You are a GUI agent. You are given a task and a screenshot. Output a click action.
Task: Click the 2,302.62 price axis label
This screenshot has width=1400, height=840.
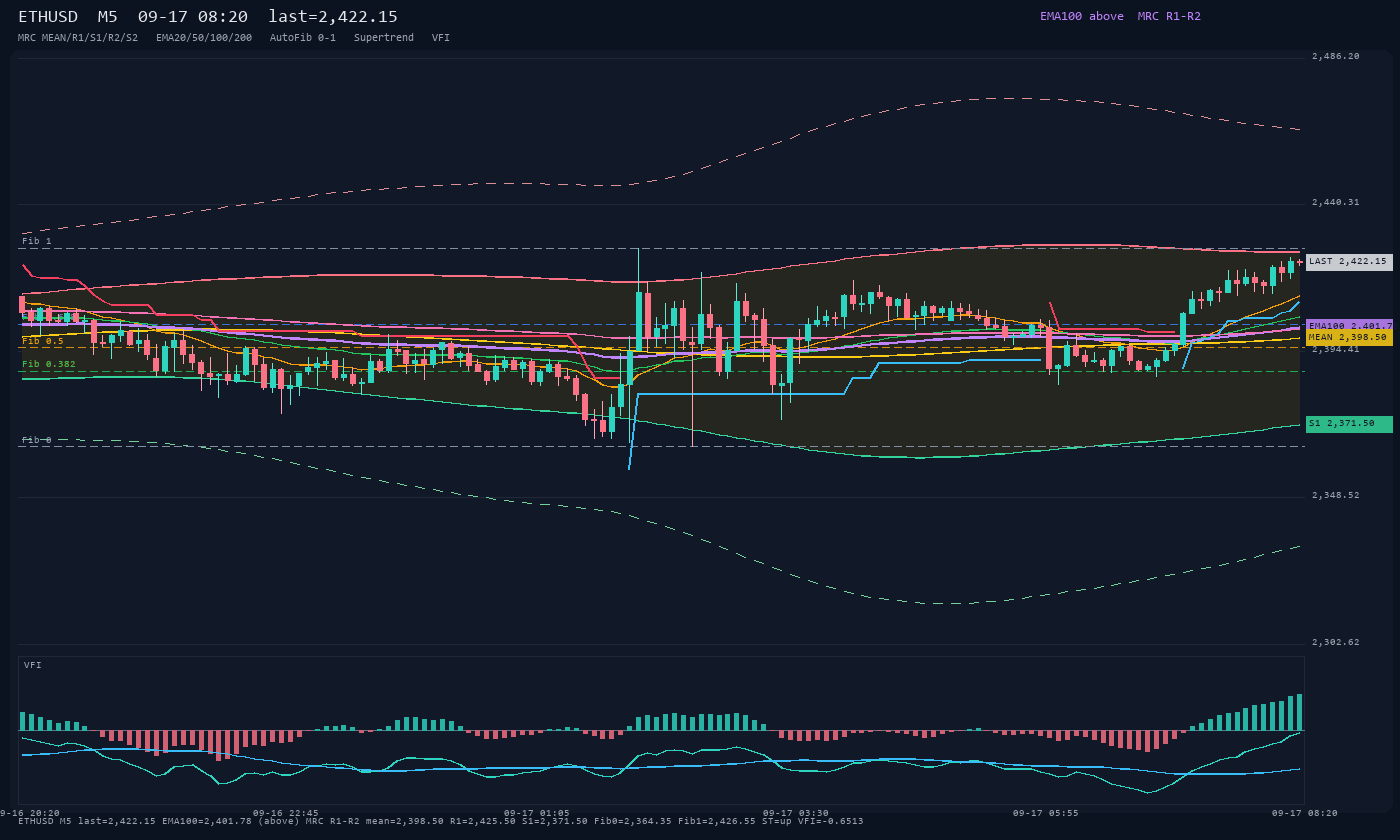1336,643
